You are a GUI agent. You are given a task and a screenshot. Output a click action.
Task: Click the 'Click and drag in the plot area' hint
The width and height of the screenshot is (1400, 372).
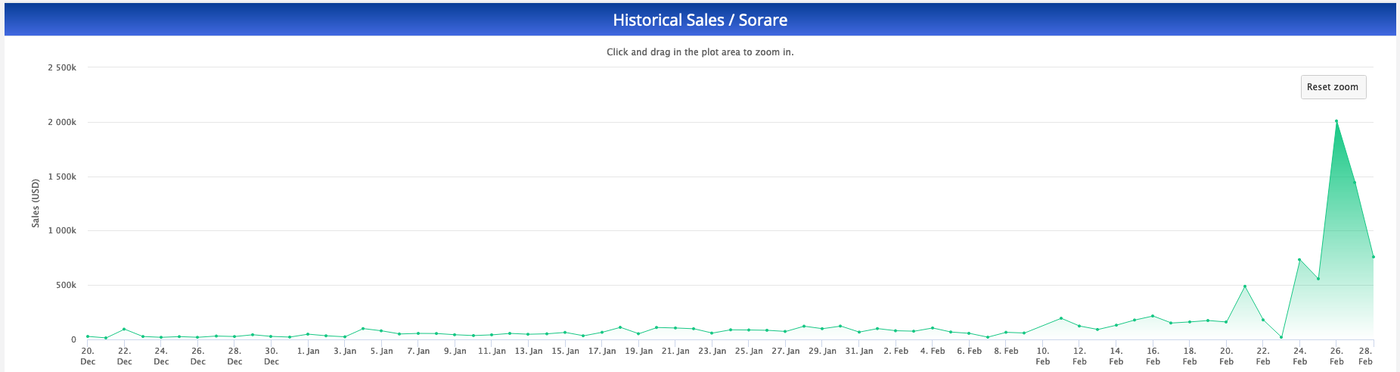coord(700,52)
